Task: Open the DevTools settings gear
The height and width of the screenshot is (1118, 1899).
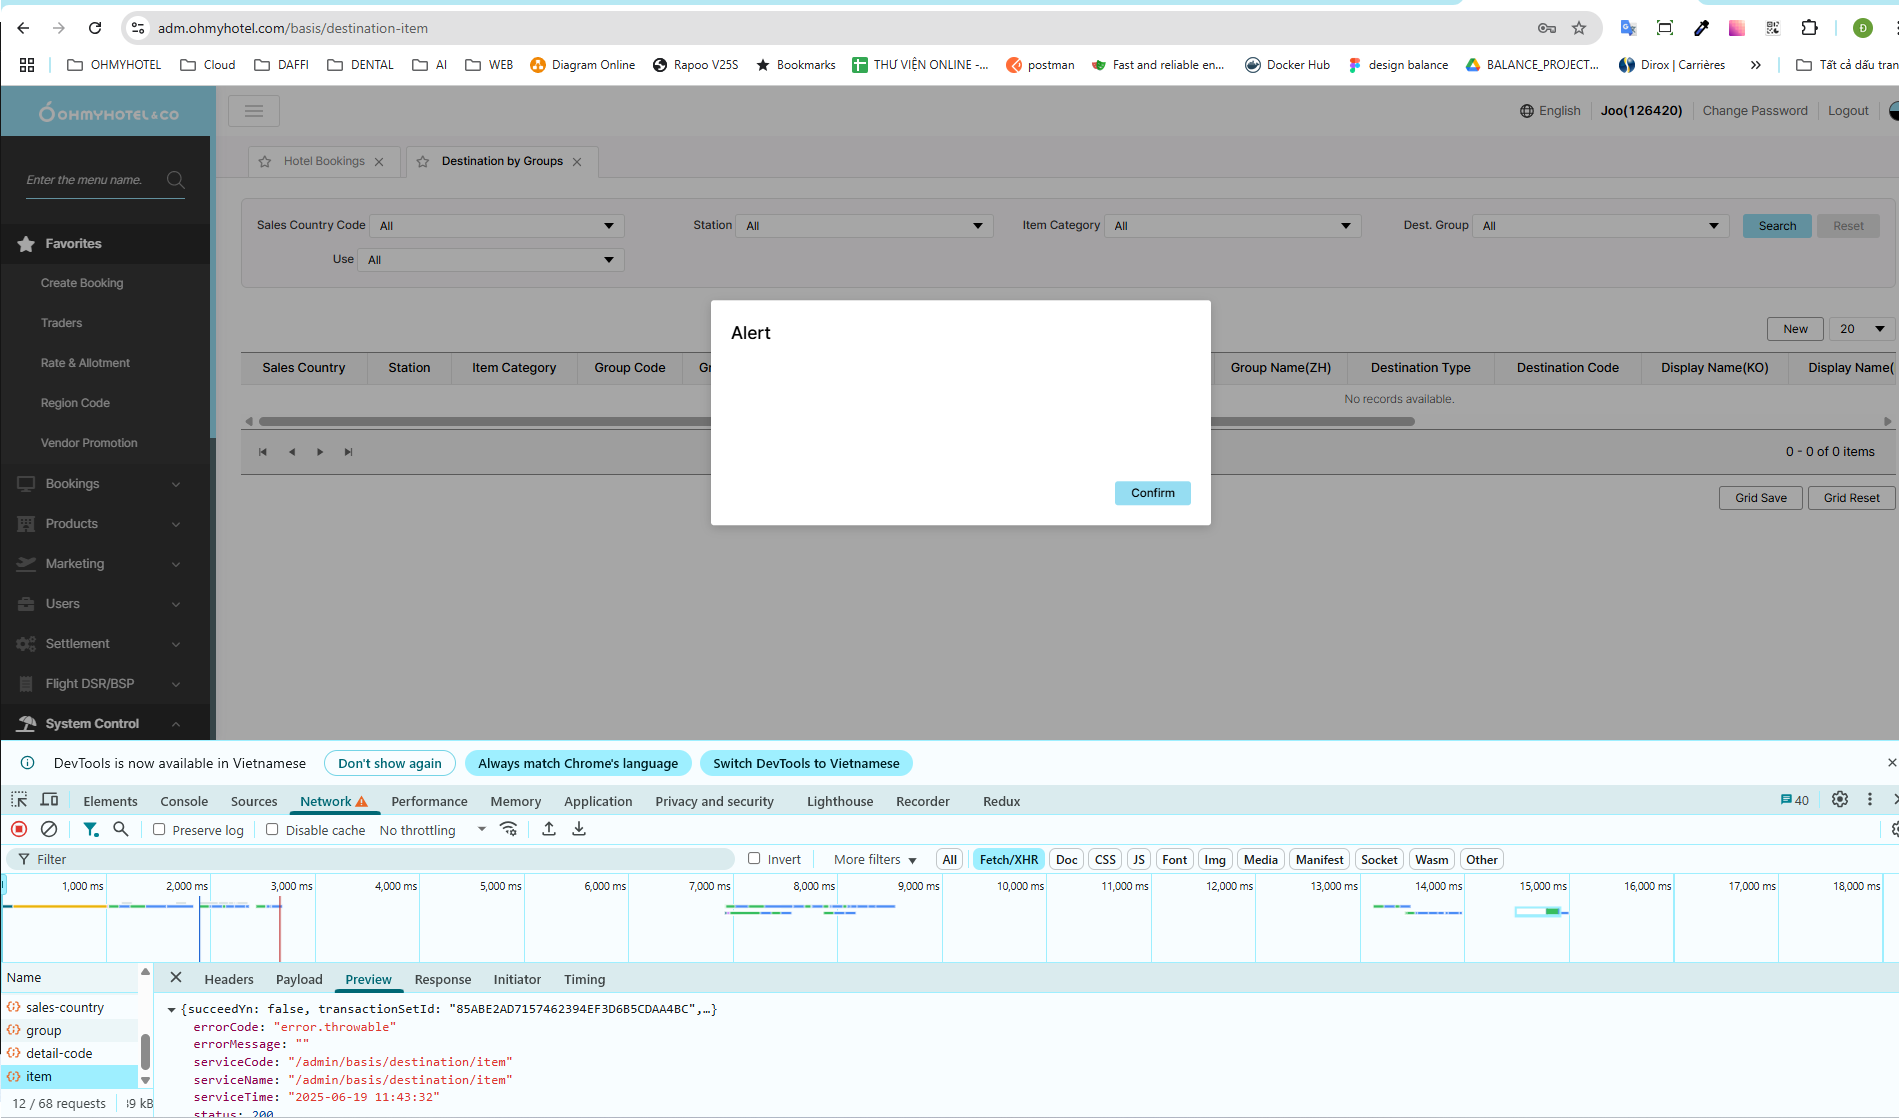Action: click(1840, 799)
